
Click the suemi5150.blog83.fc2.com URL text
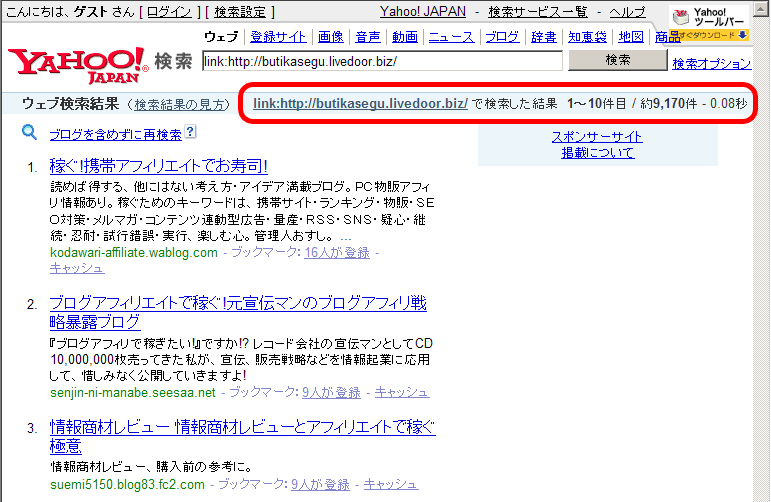click(127, 484)
